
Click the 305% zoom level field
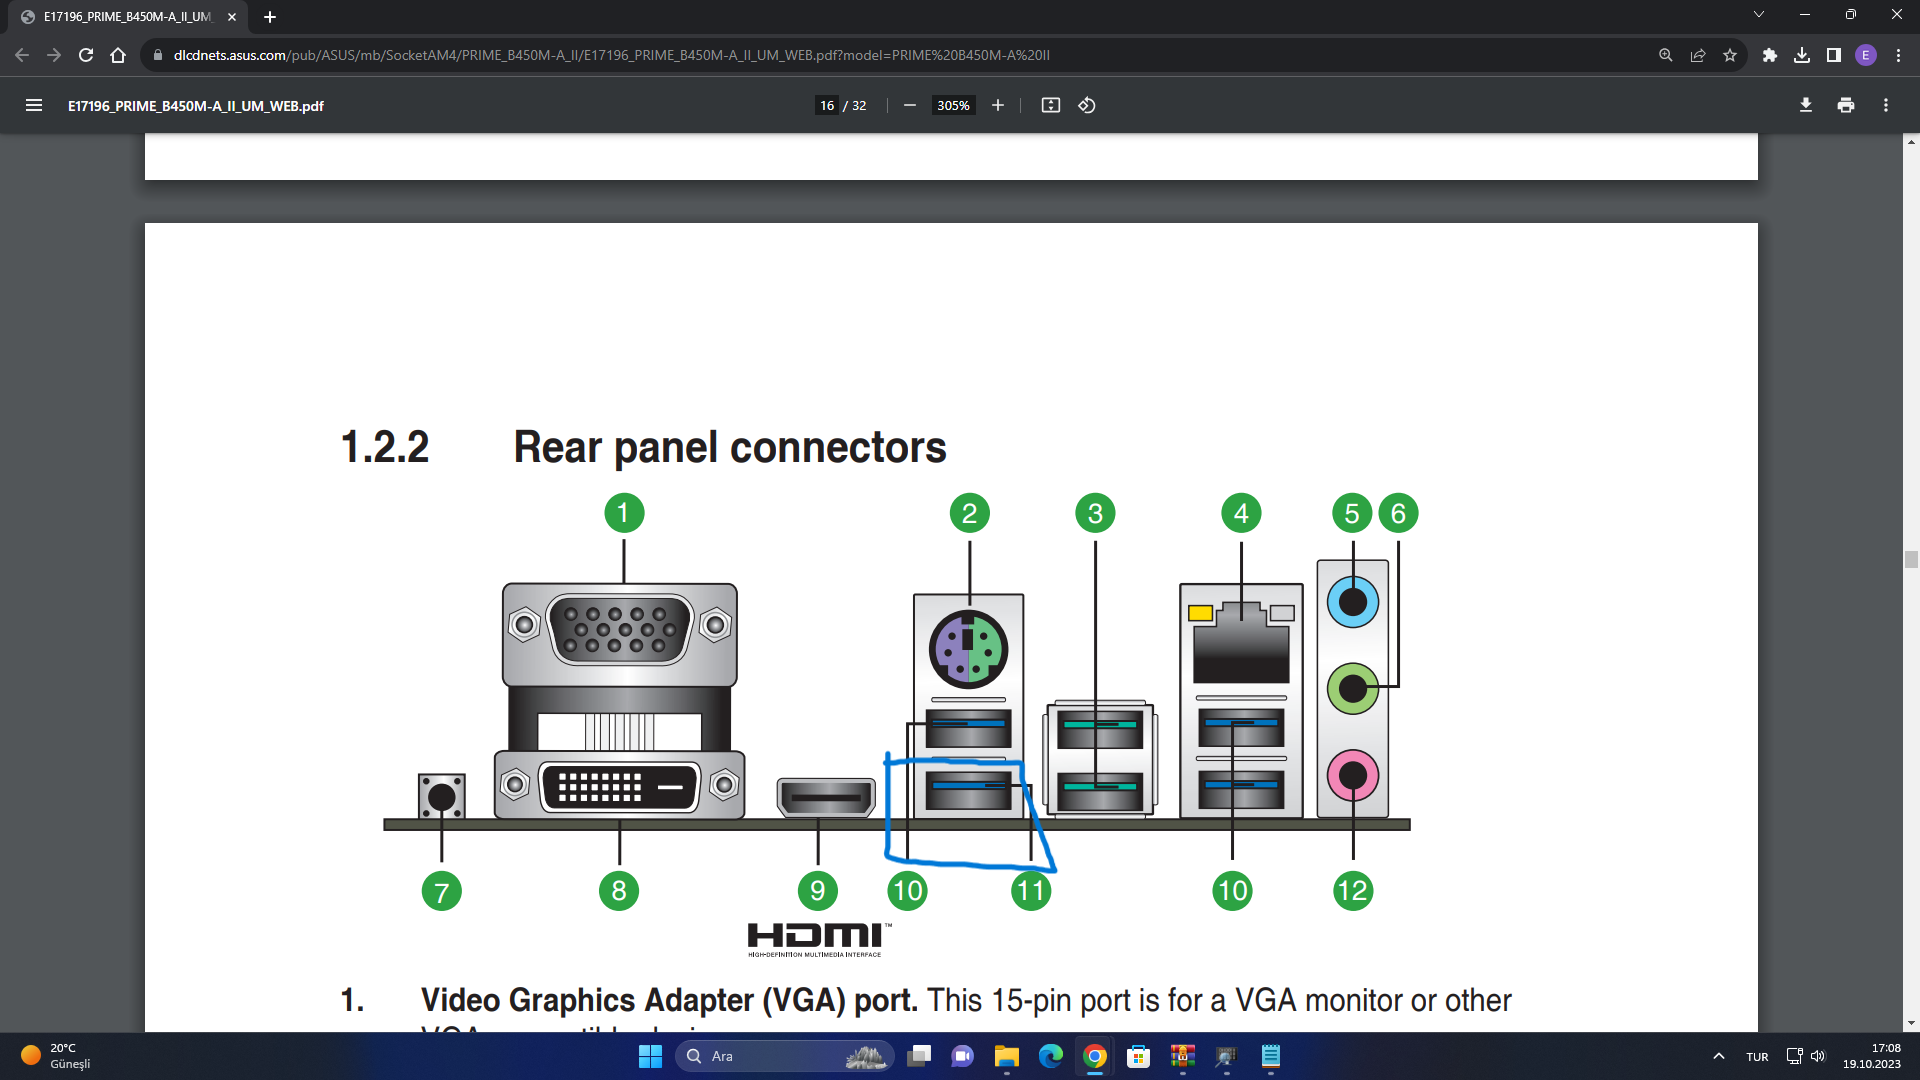point(953,105)
